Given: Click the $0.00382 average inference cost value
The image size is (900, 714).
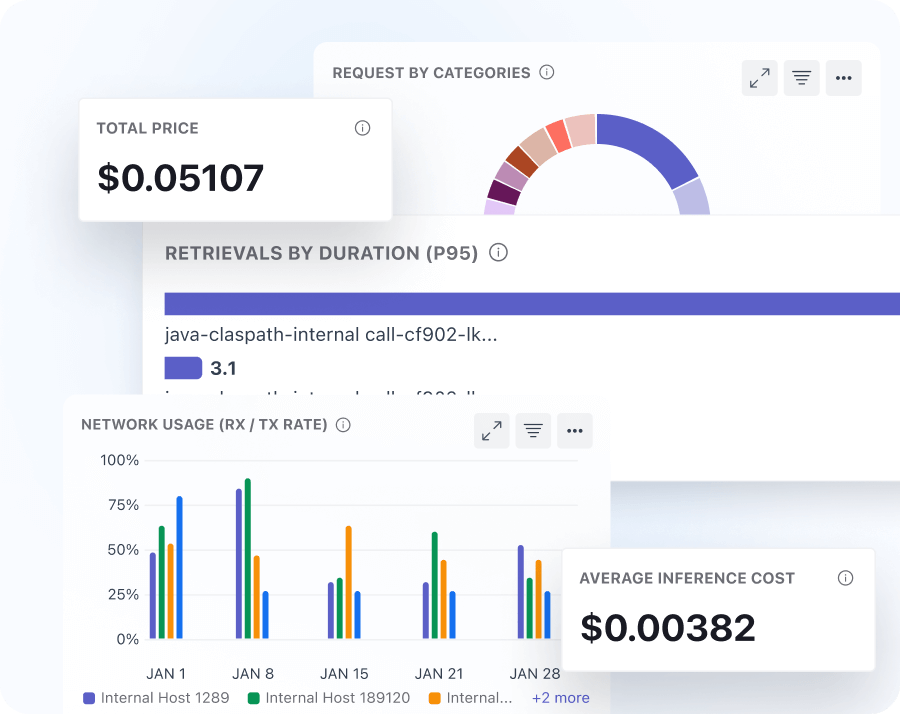Looking at the screenshot, I should click(668, 627).
